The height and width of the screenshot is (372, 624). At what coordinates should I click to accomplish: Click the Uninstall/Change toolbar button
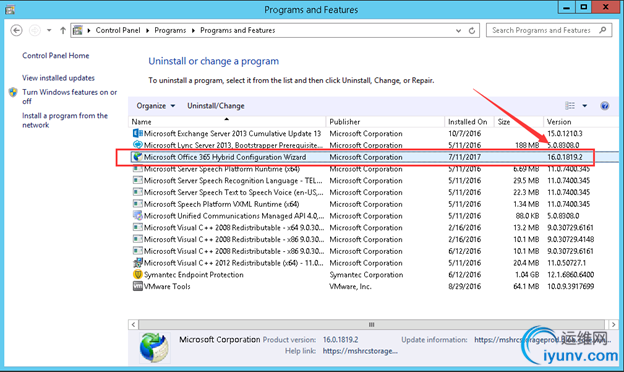(216, 106)
